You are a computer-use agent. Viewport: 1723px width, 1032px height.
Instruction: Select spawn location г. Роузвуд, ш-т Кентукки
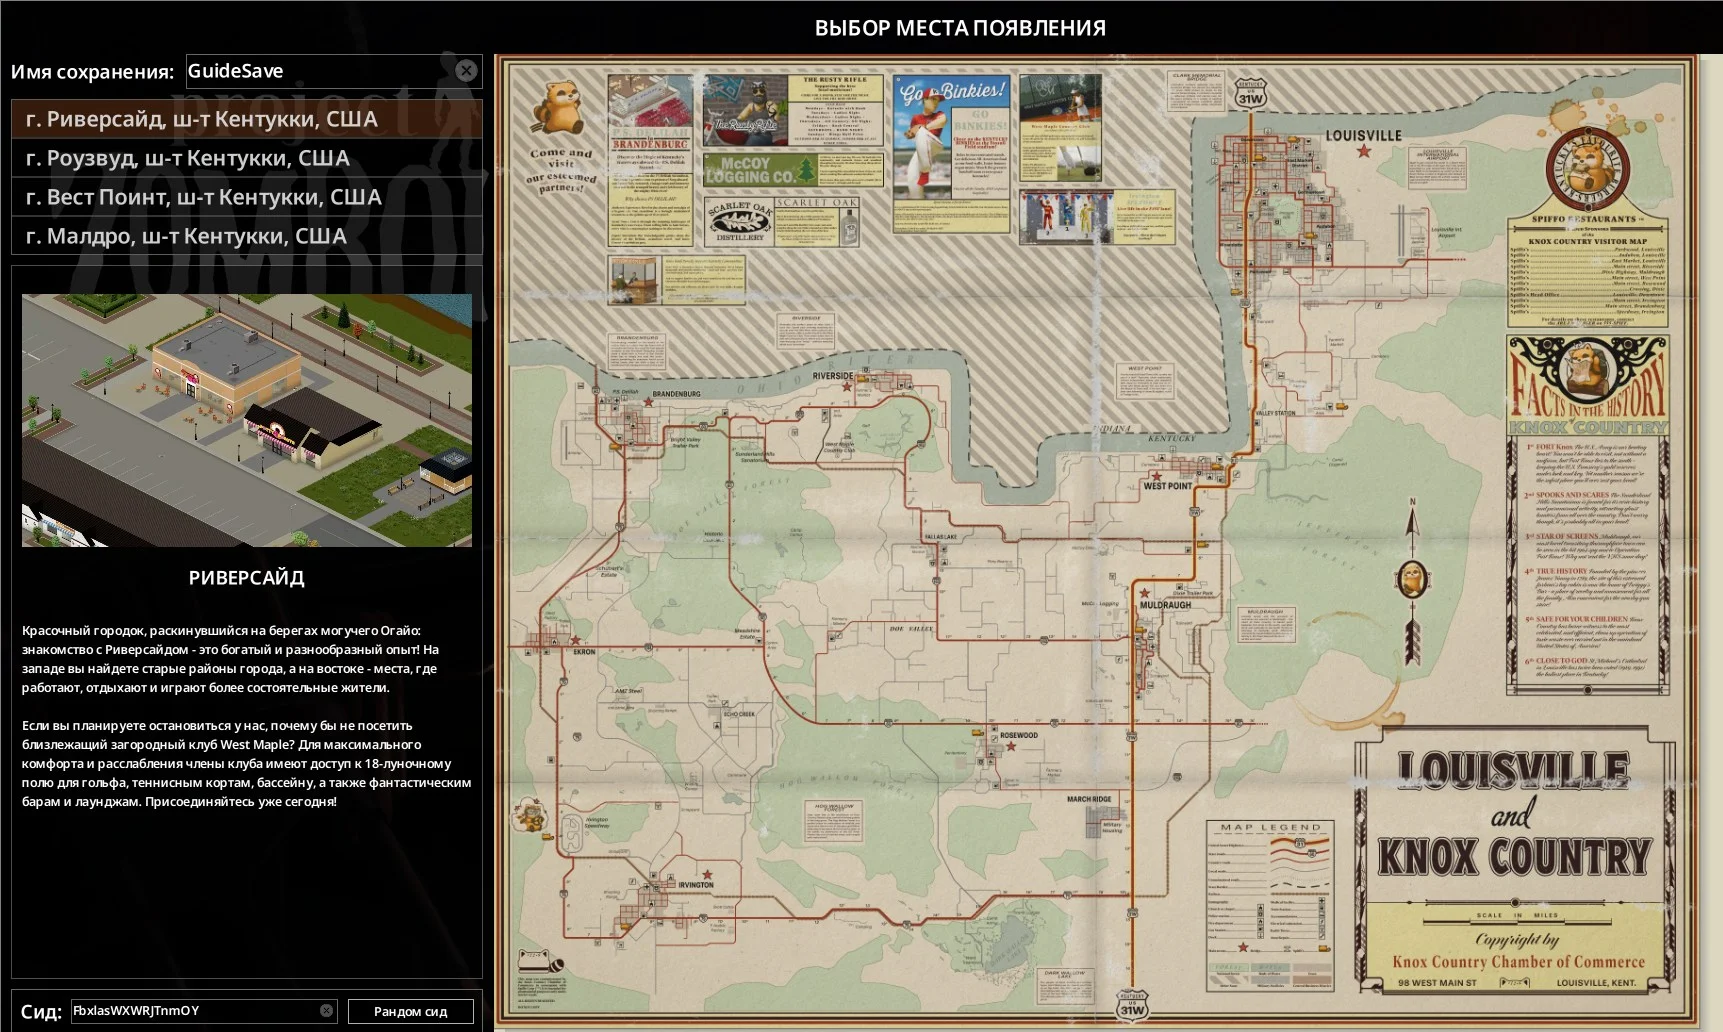246,158
